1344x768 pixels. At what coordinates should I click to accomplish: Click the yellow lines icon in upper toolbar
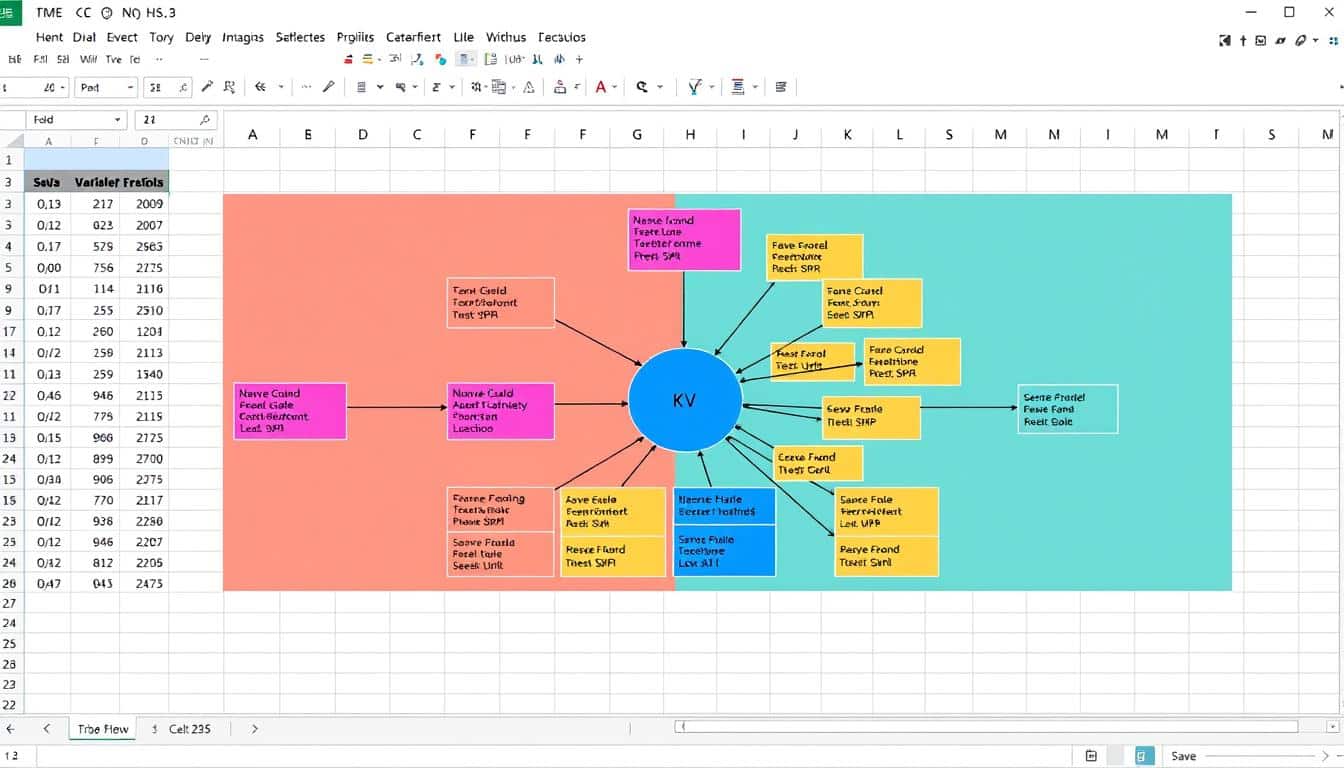tap(368, 60)
